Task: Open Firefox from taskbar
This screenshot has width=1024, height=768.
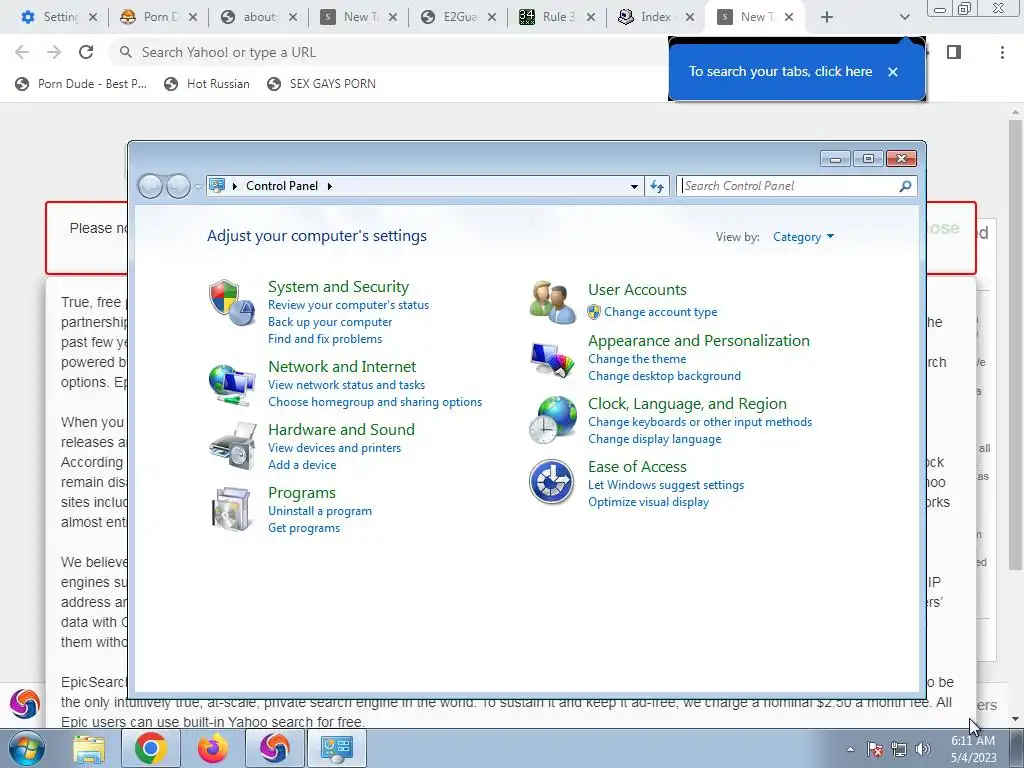Action: click(213, 748)
